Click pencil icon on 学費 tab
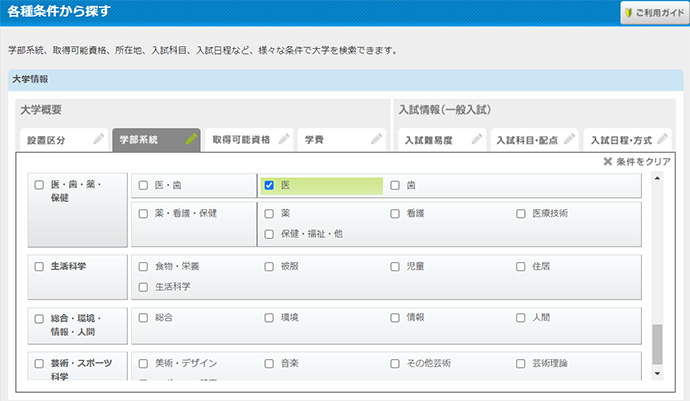 pos(376,139)
